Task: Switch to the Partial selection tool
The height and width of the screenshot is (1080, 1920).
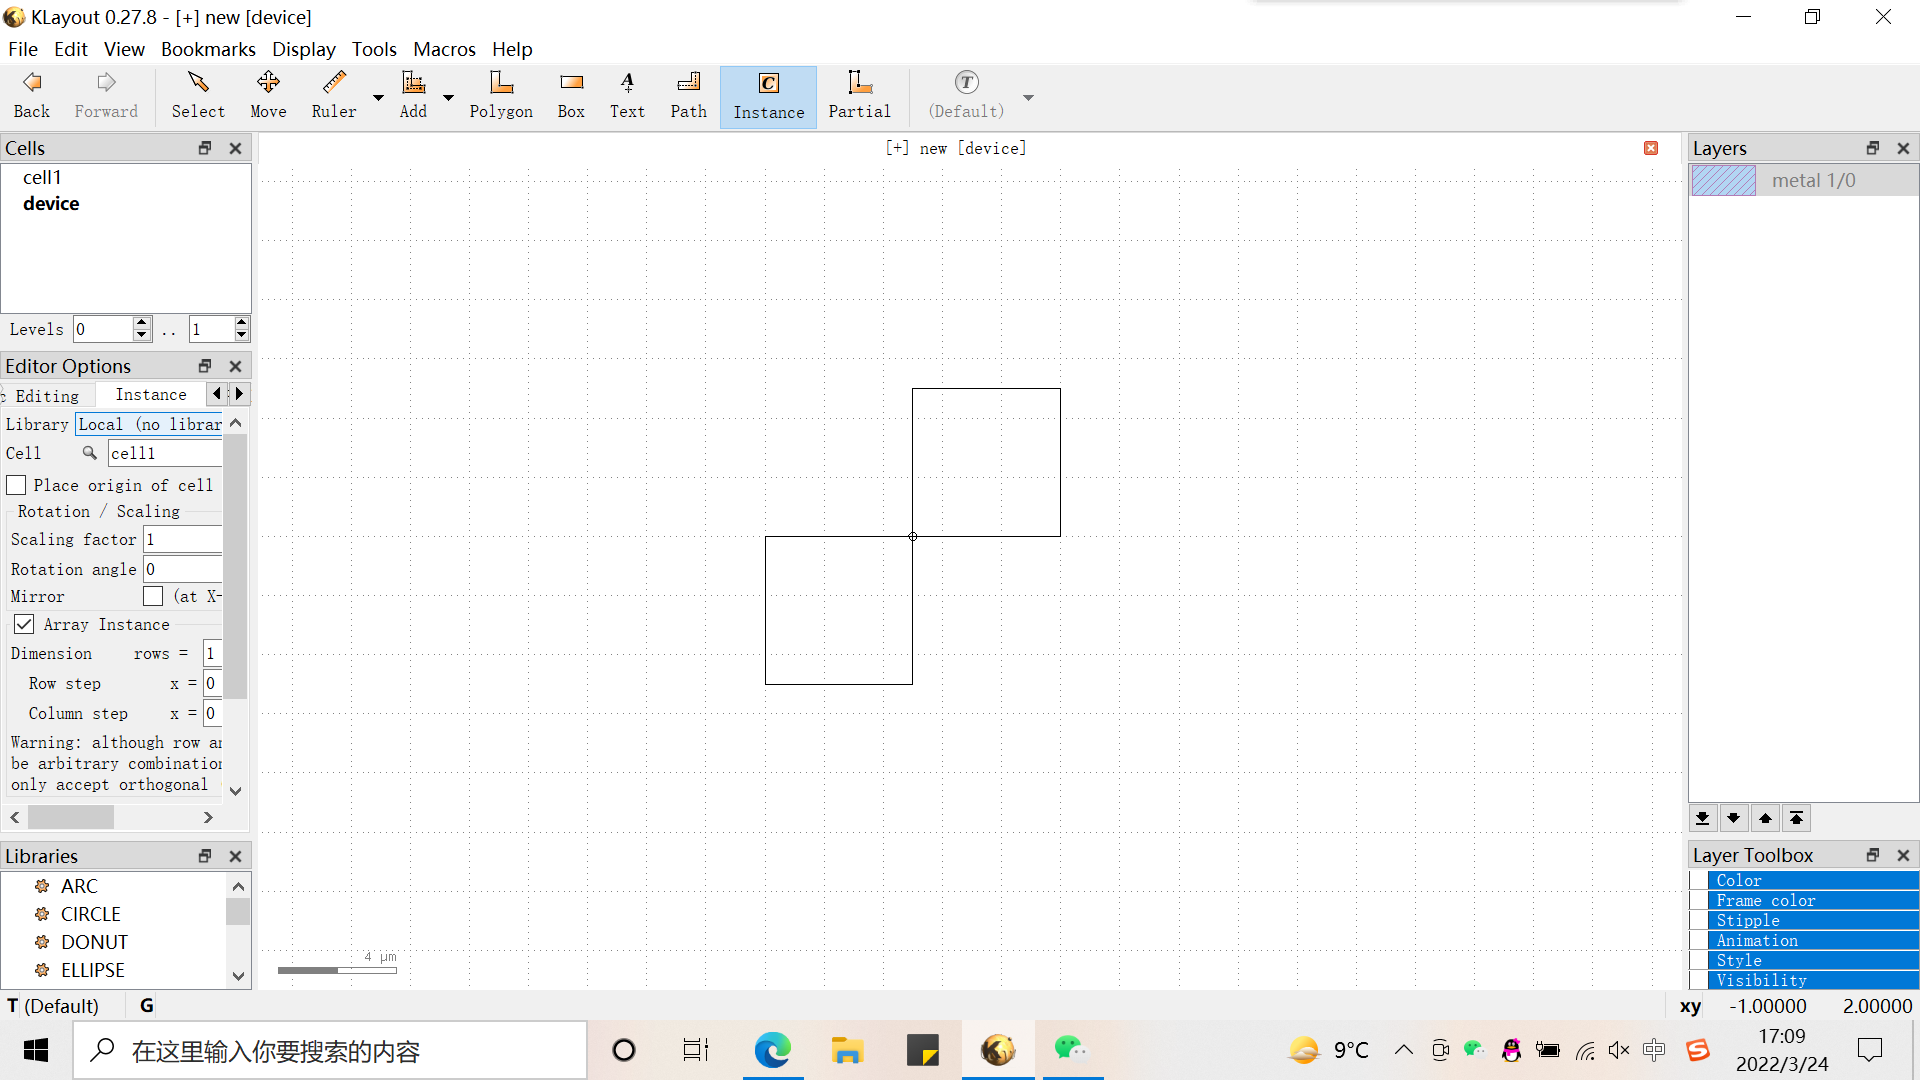Action: pos(859,96)
